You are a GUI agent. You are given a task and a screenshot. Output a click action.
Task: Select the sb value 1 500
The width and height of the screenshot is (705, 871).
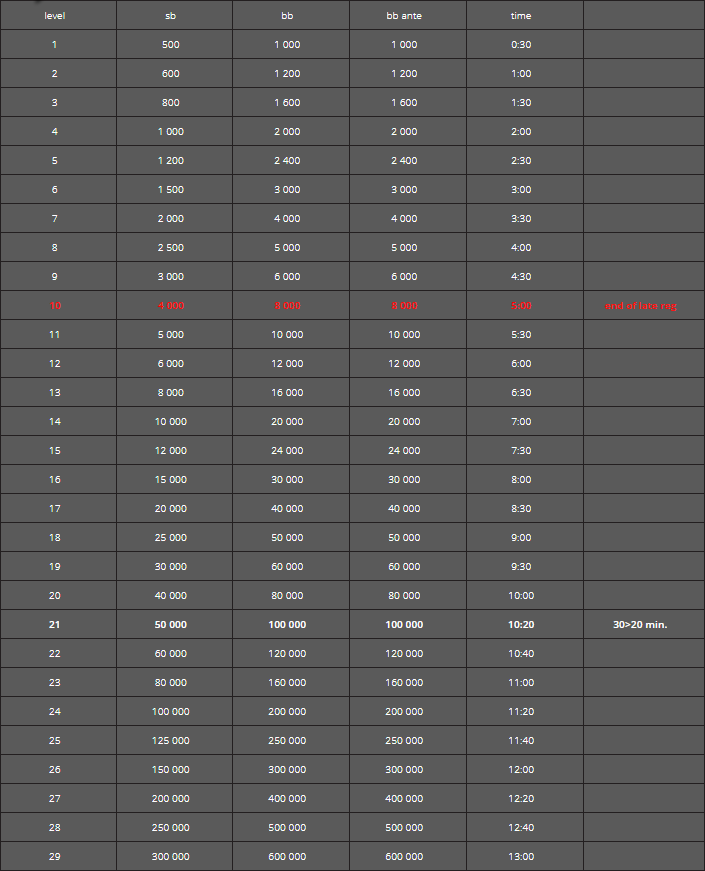171,189
